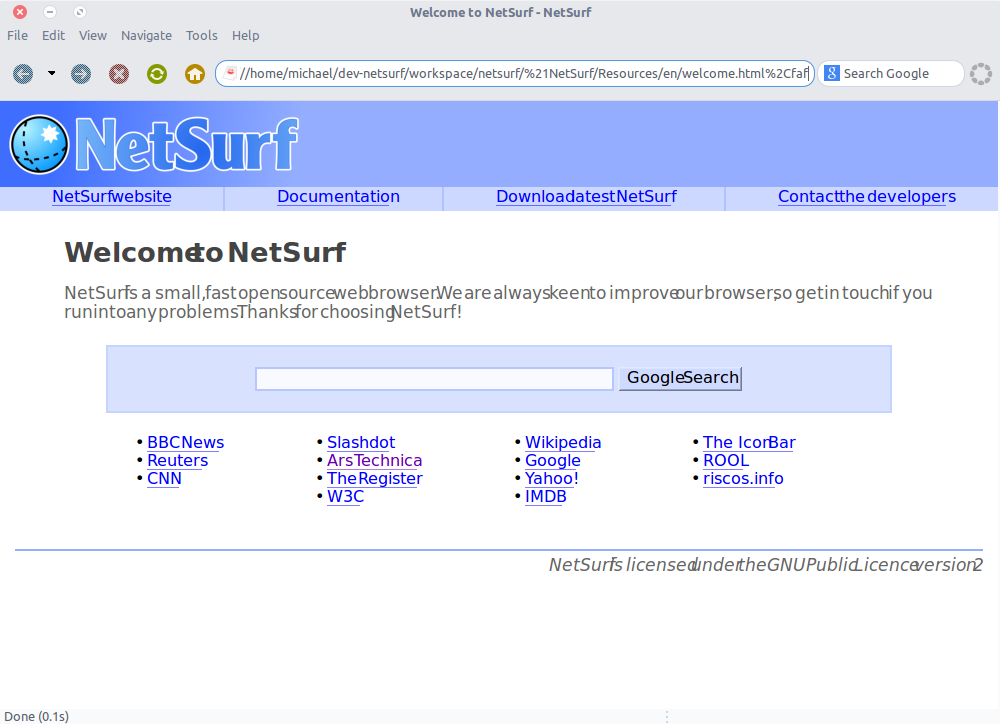Expand the Tools menu

(x=201, y=35)
